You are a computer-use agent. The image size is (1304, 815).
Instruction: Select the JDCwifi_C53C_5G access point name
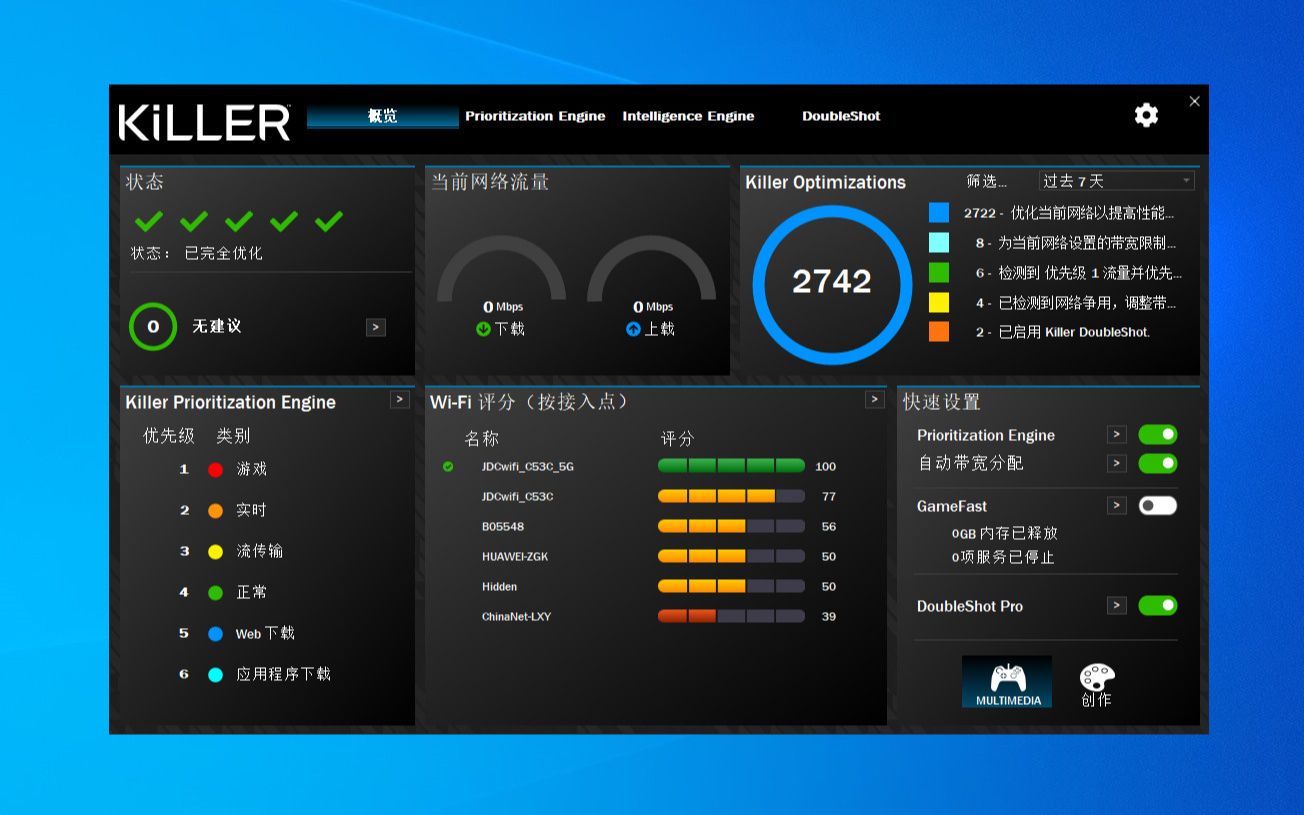[x=528, y=467]
